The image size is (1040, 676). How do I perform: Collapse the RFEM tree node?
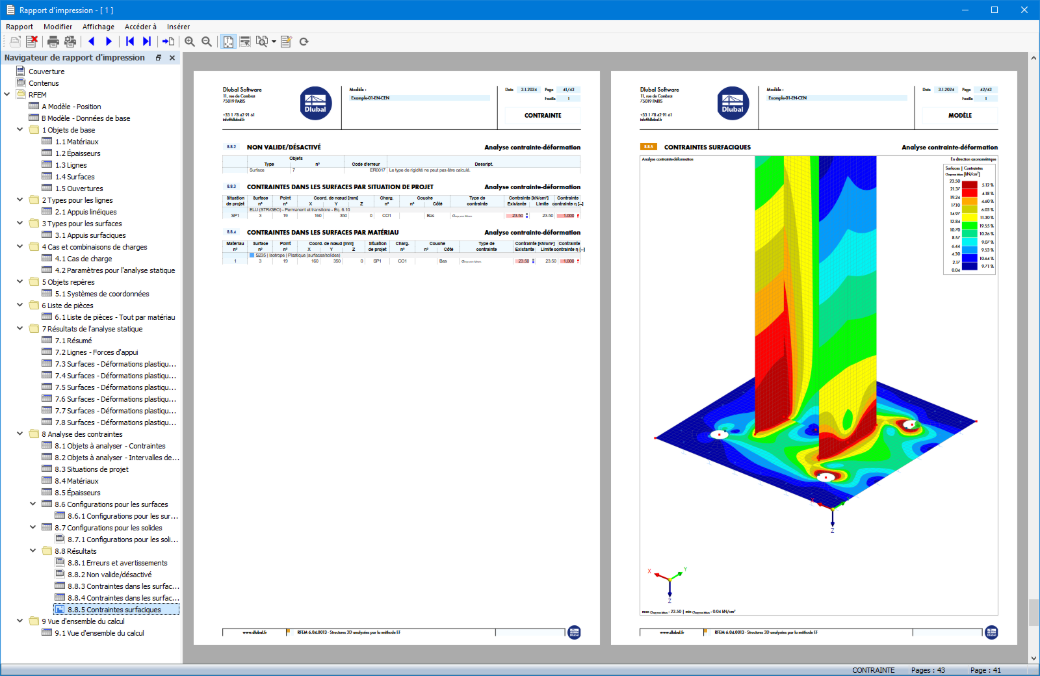point(7,94)
